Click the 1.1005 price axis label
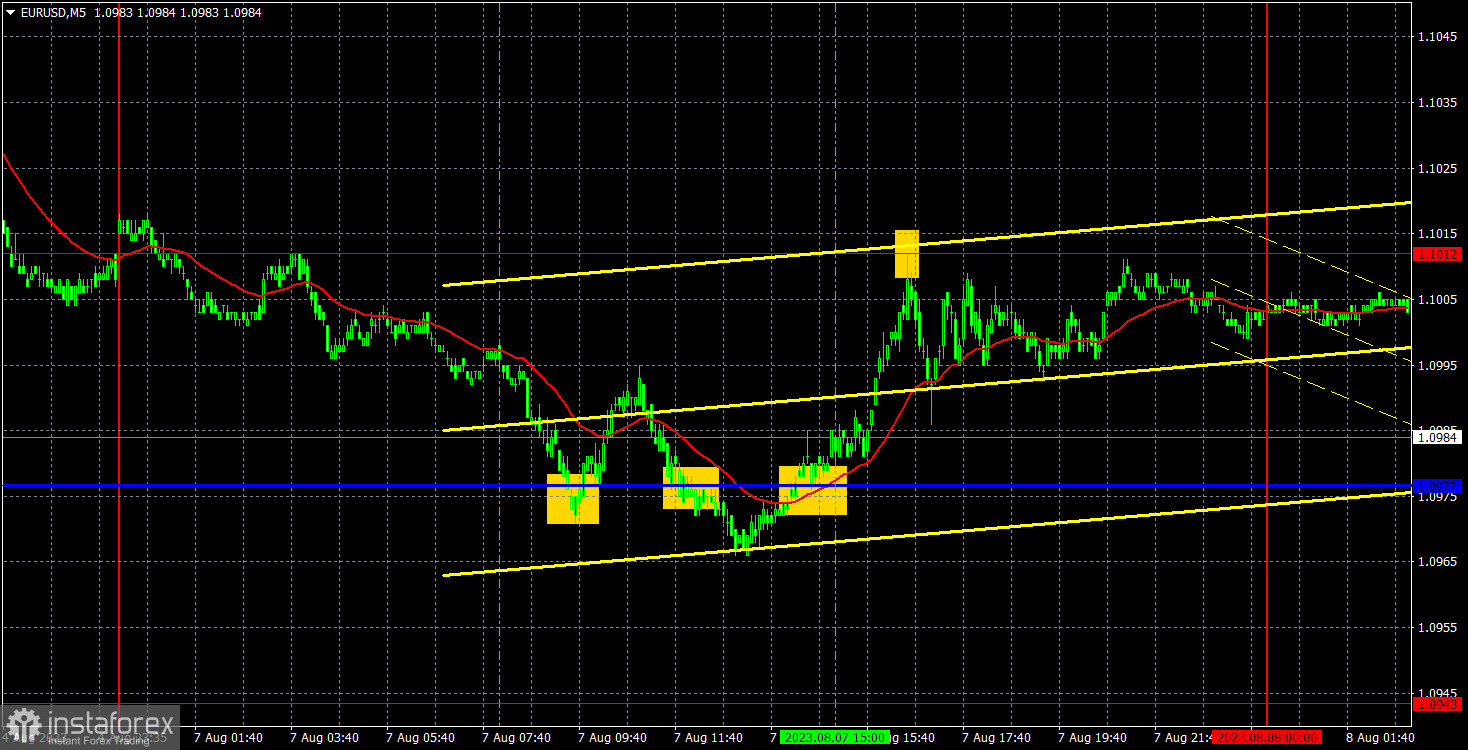This screenshot has height=750, width=1468. (1438, 300)
